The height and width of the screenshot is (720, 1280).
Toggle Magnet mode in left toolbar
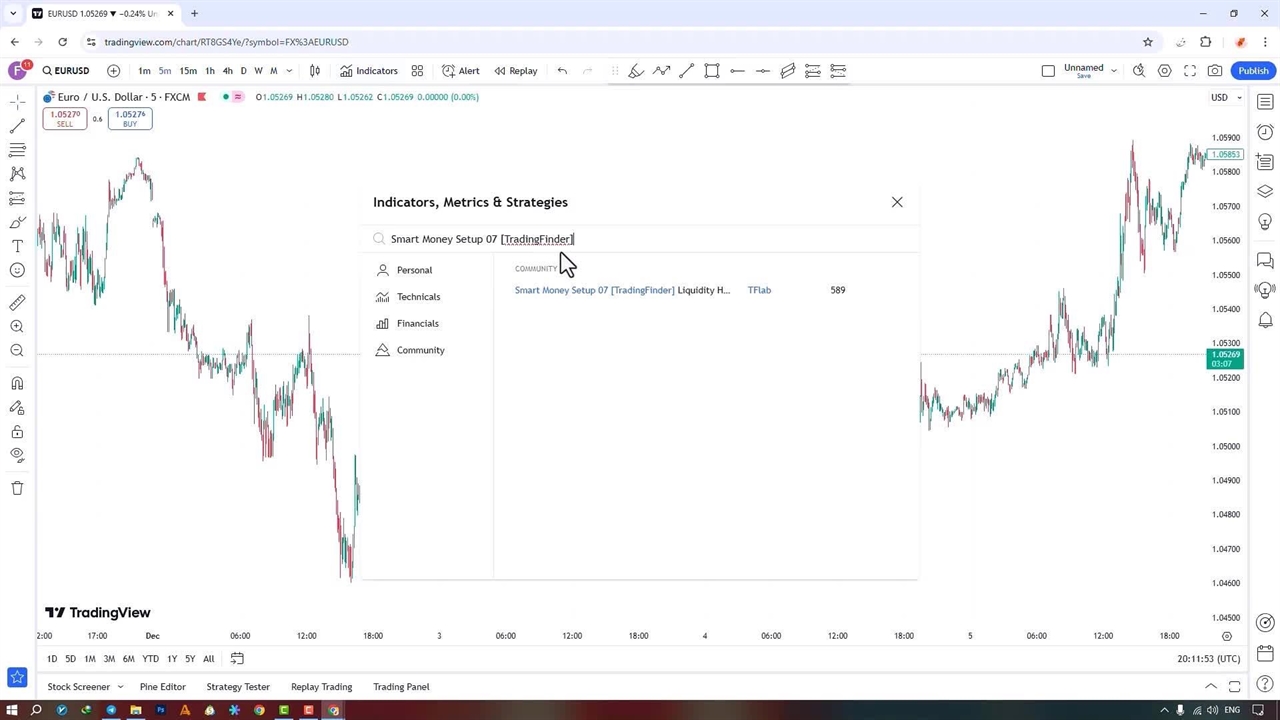coord(17,383)
